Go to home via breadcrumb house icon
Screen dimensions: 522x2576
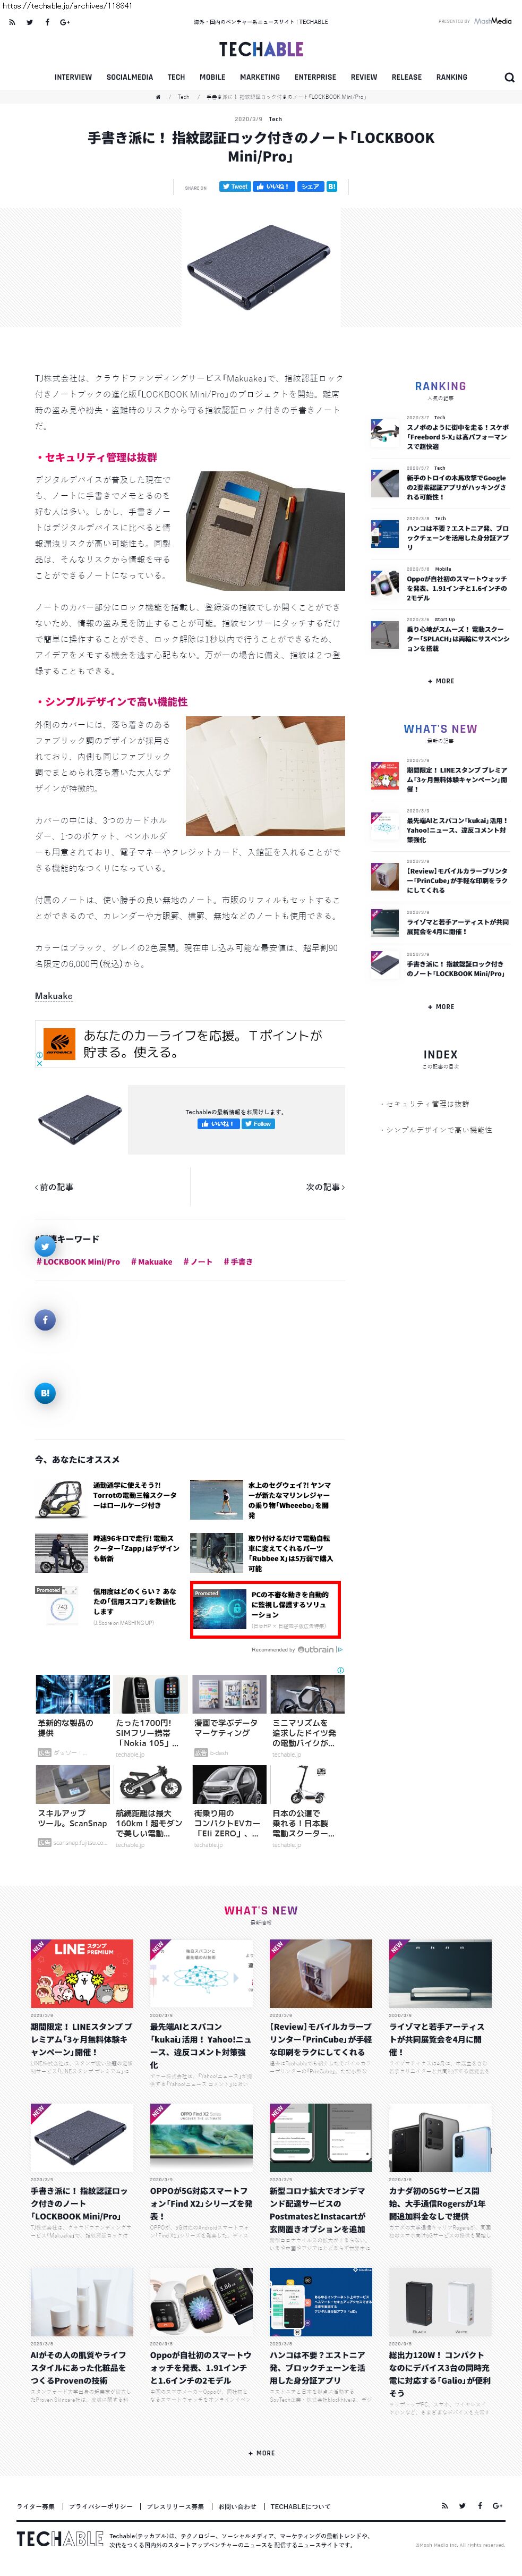point(158,97)
